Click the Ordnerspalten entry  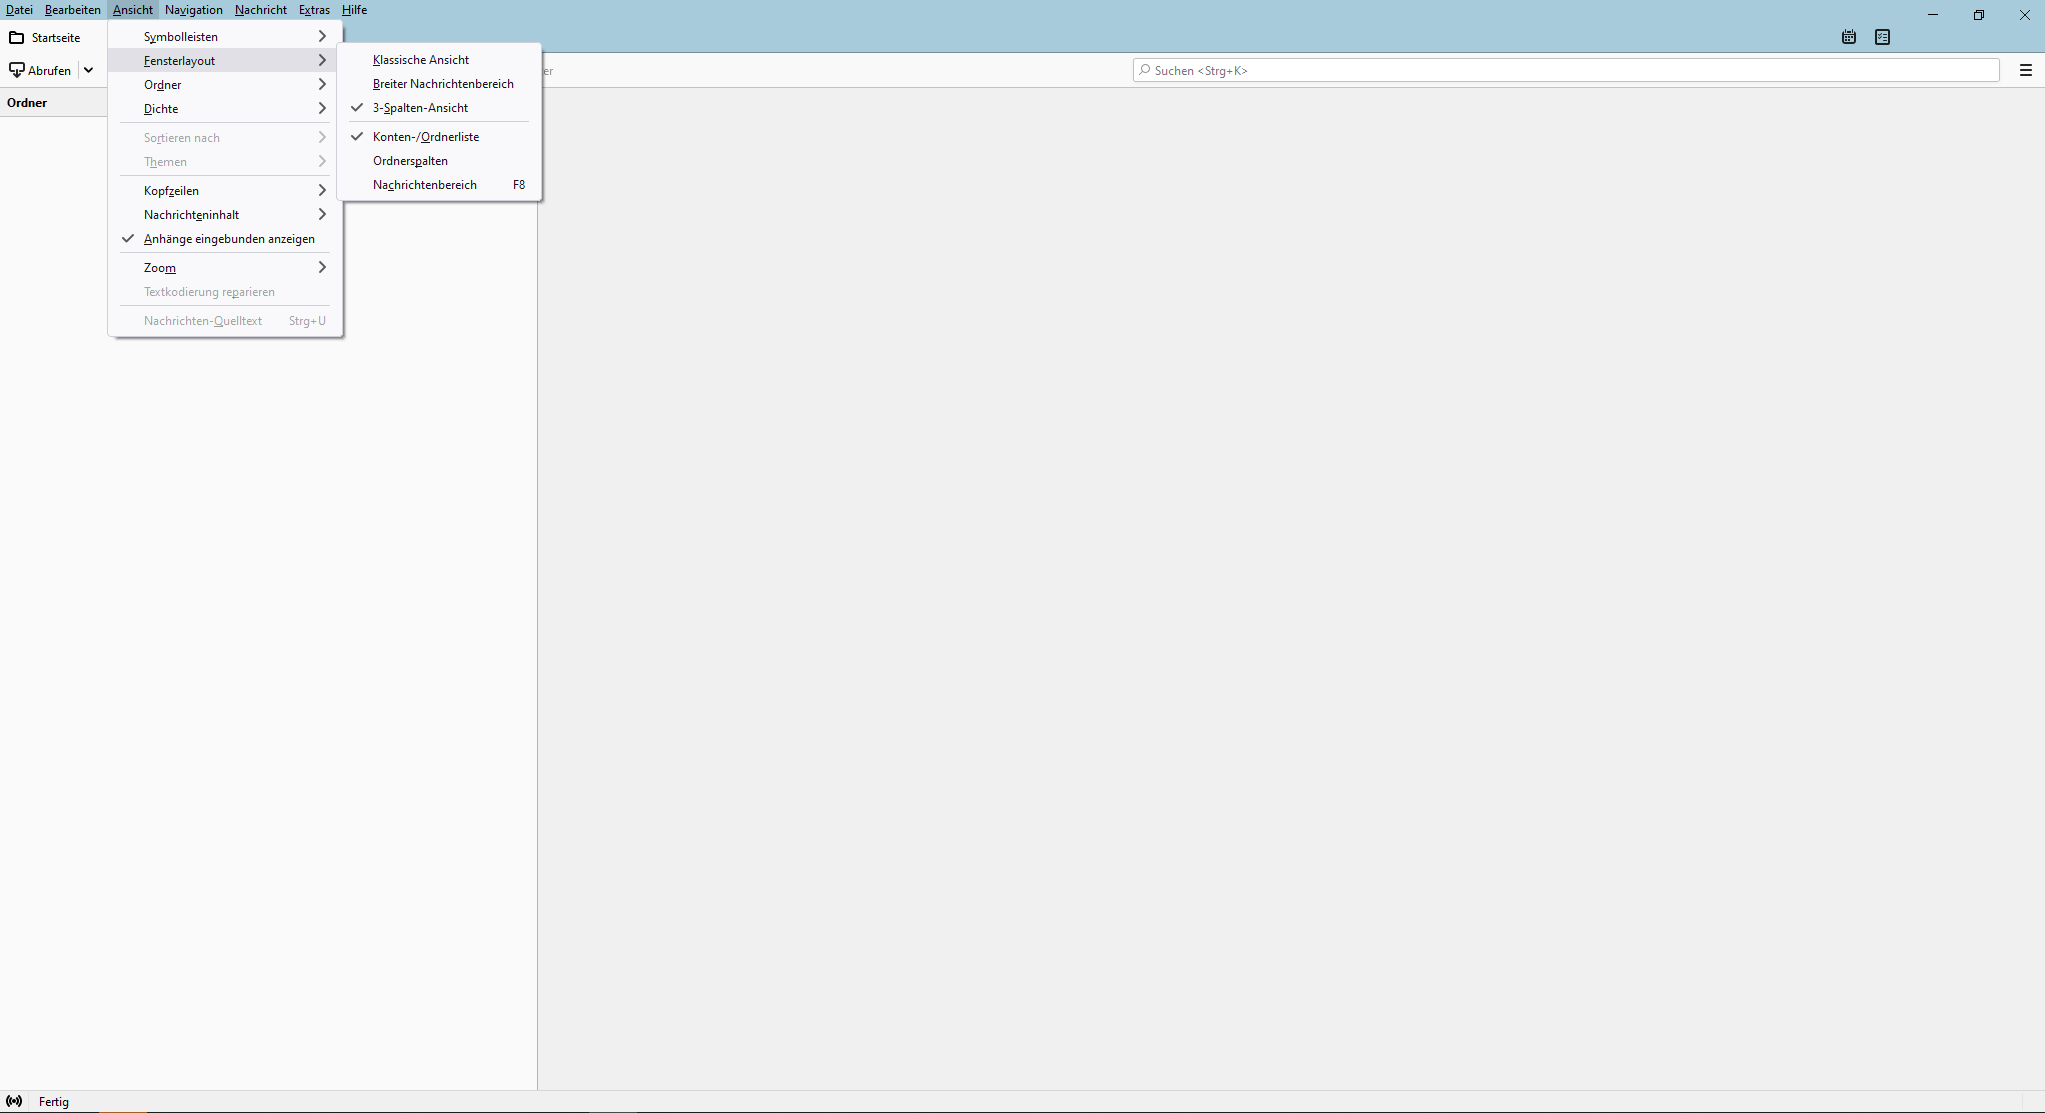point(410,161)
